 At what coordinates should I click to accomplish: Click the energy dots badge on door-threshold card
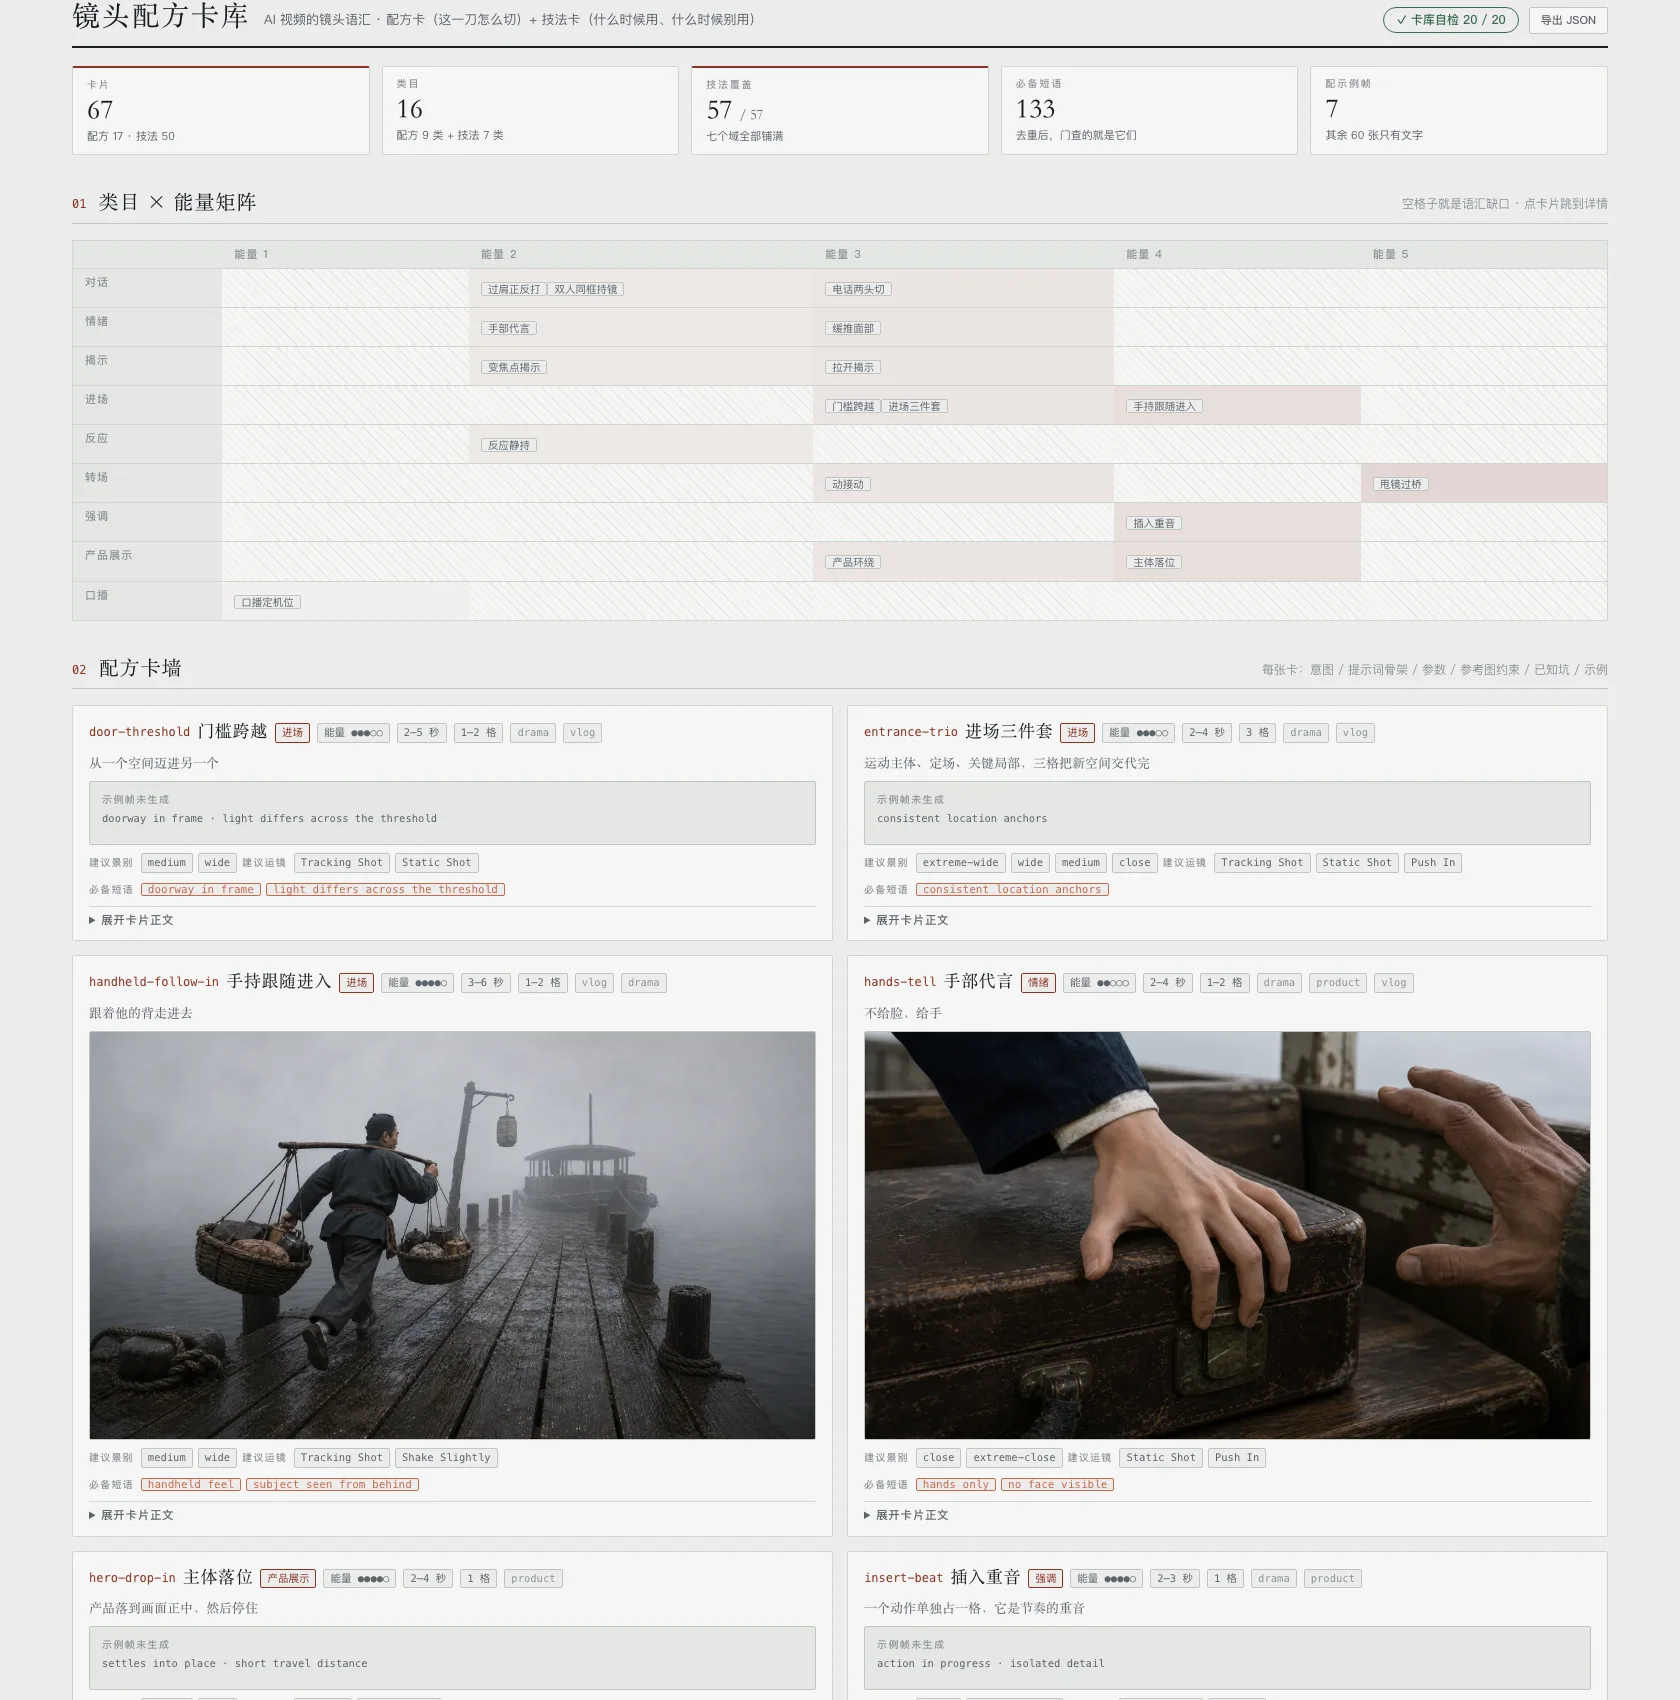pyautogui.click(x=354, y=733)
